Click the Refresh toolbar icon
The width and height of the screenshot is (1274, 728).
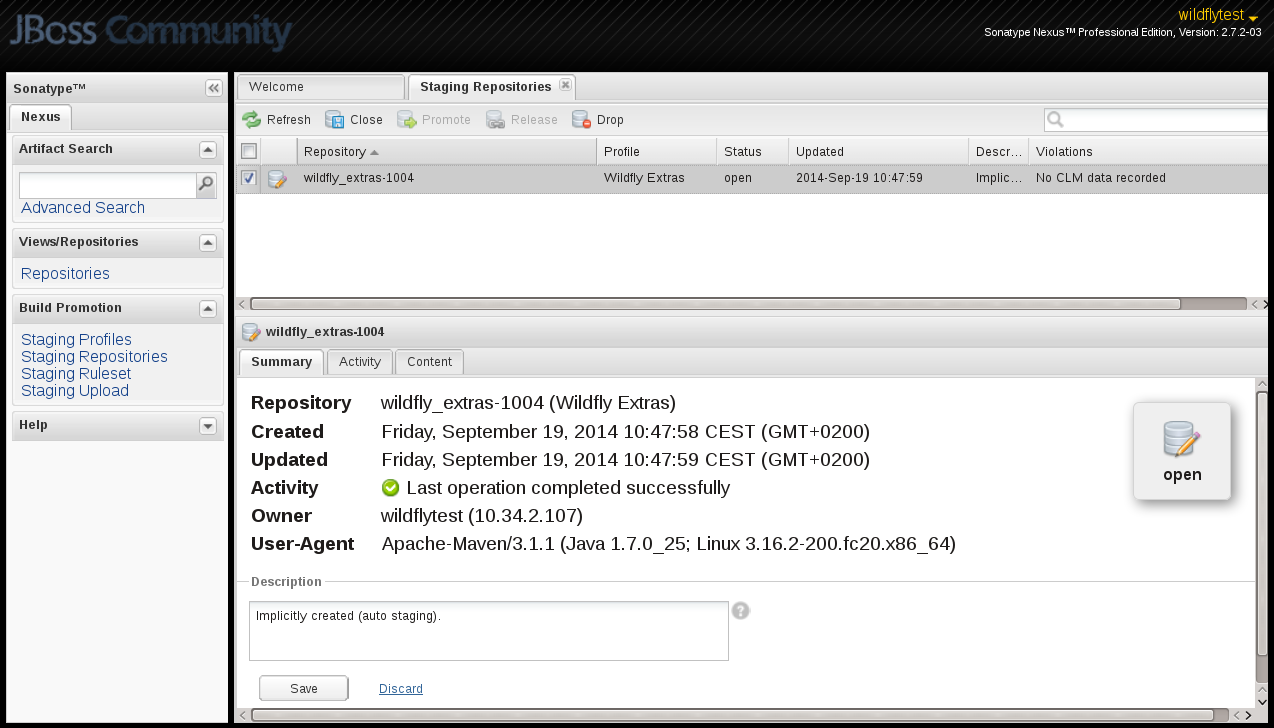(x=252, y=120)
